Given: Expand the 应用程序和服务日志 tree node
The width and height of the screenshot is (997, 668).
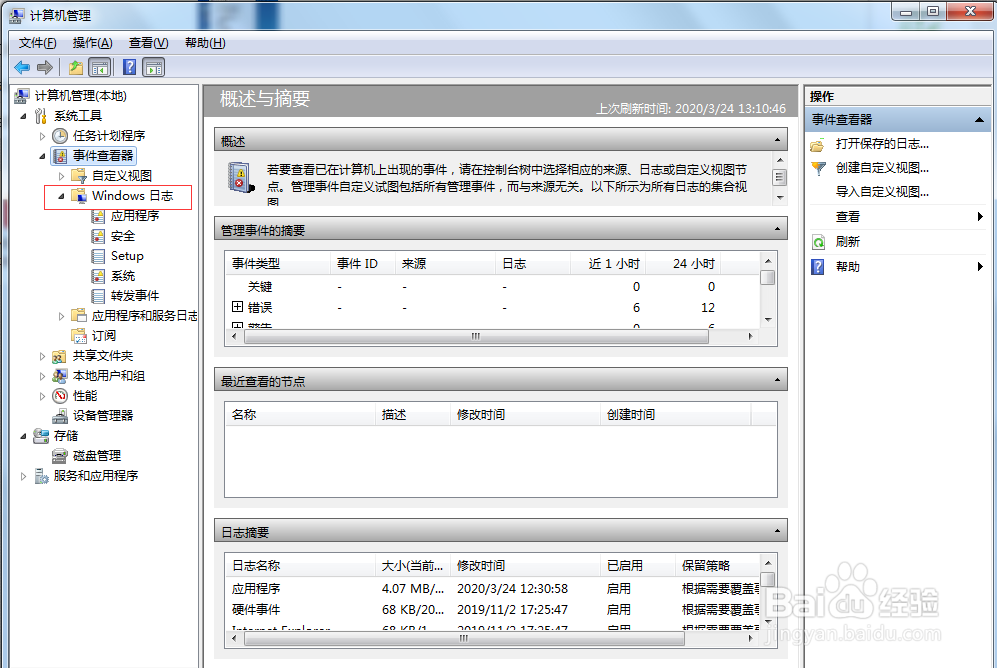Looking at the screenshot, I should pos(62,316).
